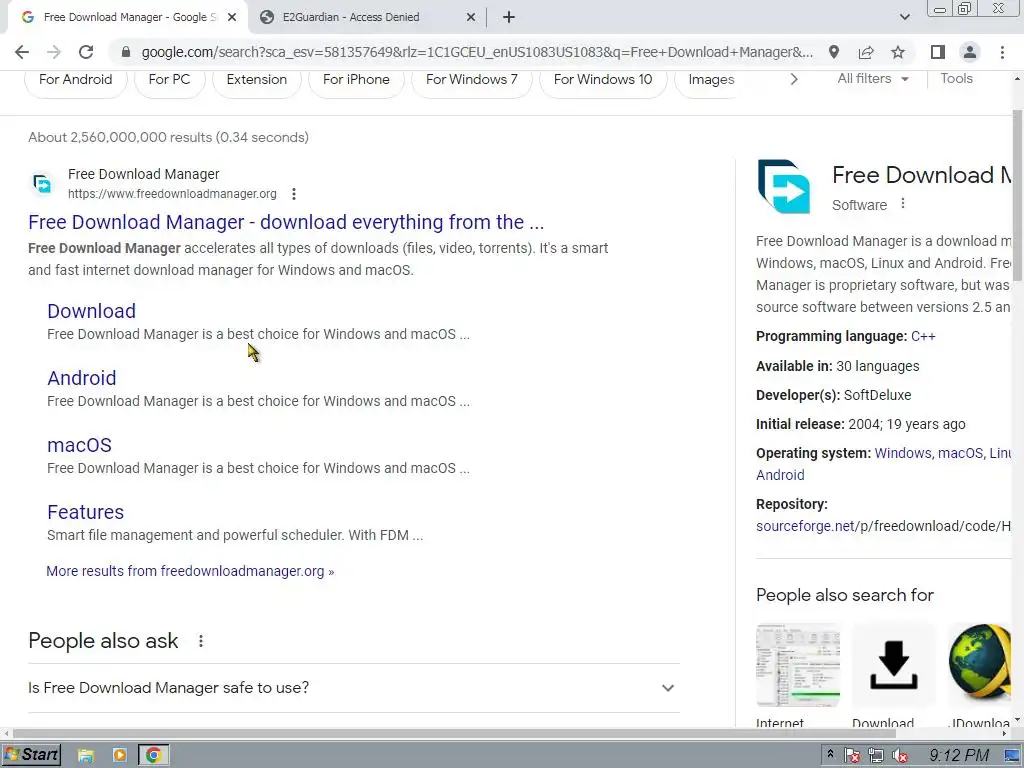
Task: Click the share page icon in address bar
Action: point(866,52)
